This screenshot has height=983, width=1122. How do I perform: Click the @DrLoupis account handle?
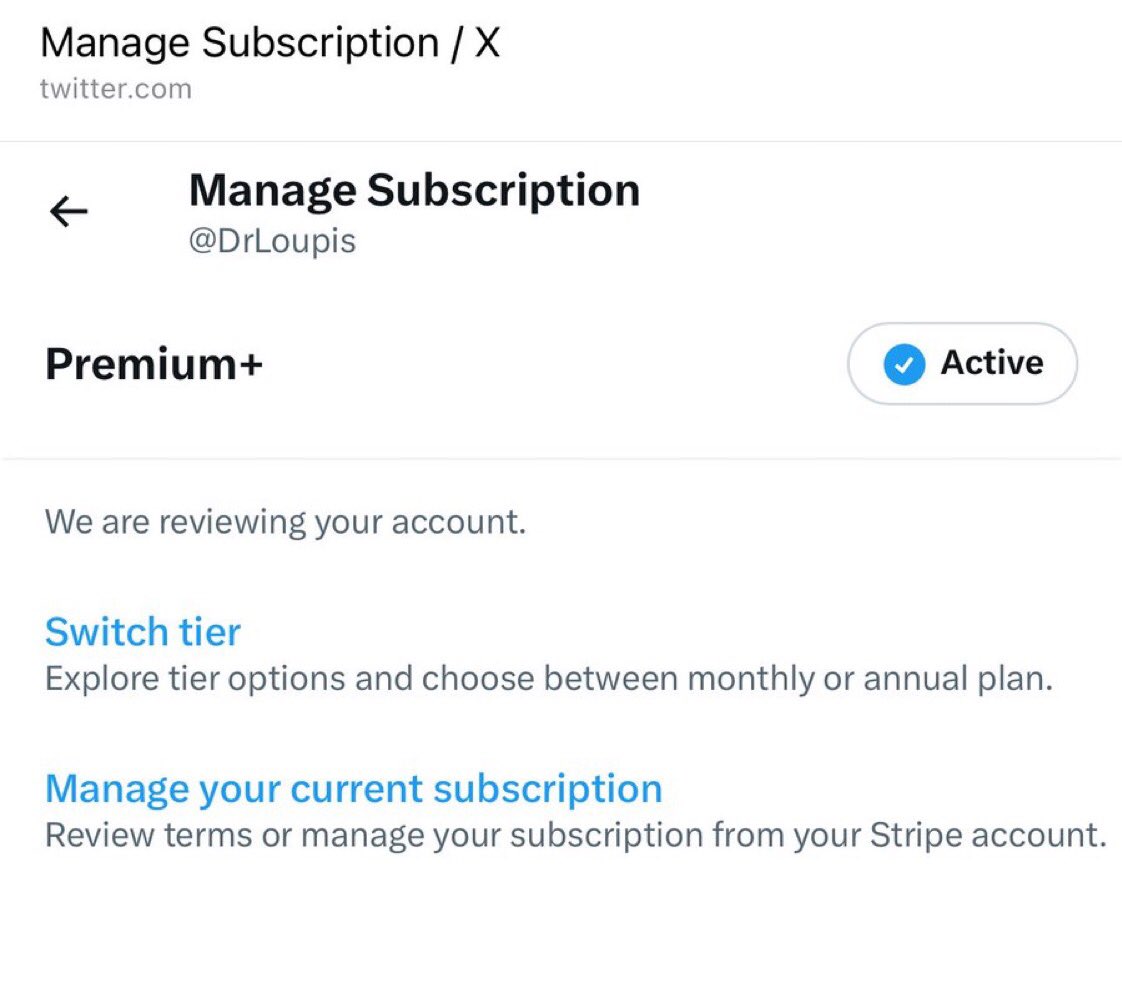pyautogui.click(x=272, y=242)
